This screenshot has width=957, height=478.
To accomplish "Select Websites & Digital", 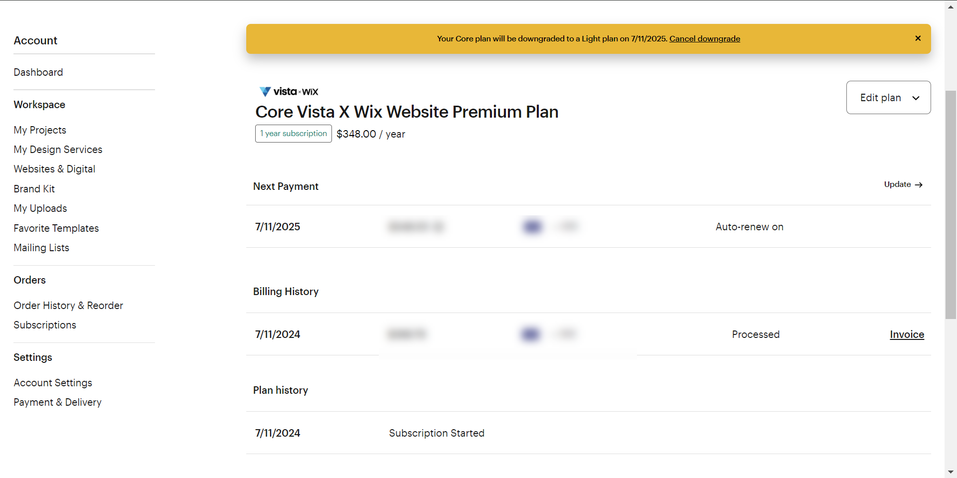I will point(54,169).
